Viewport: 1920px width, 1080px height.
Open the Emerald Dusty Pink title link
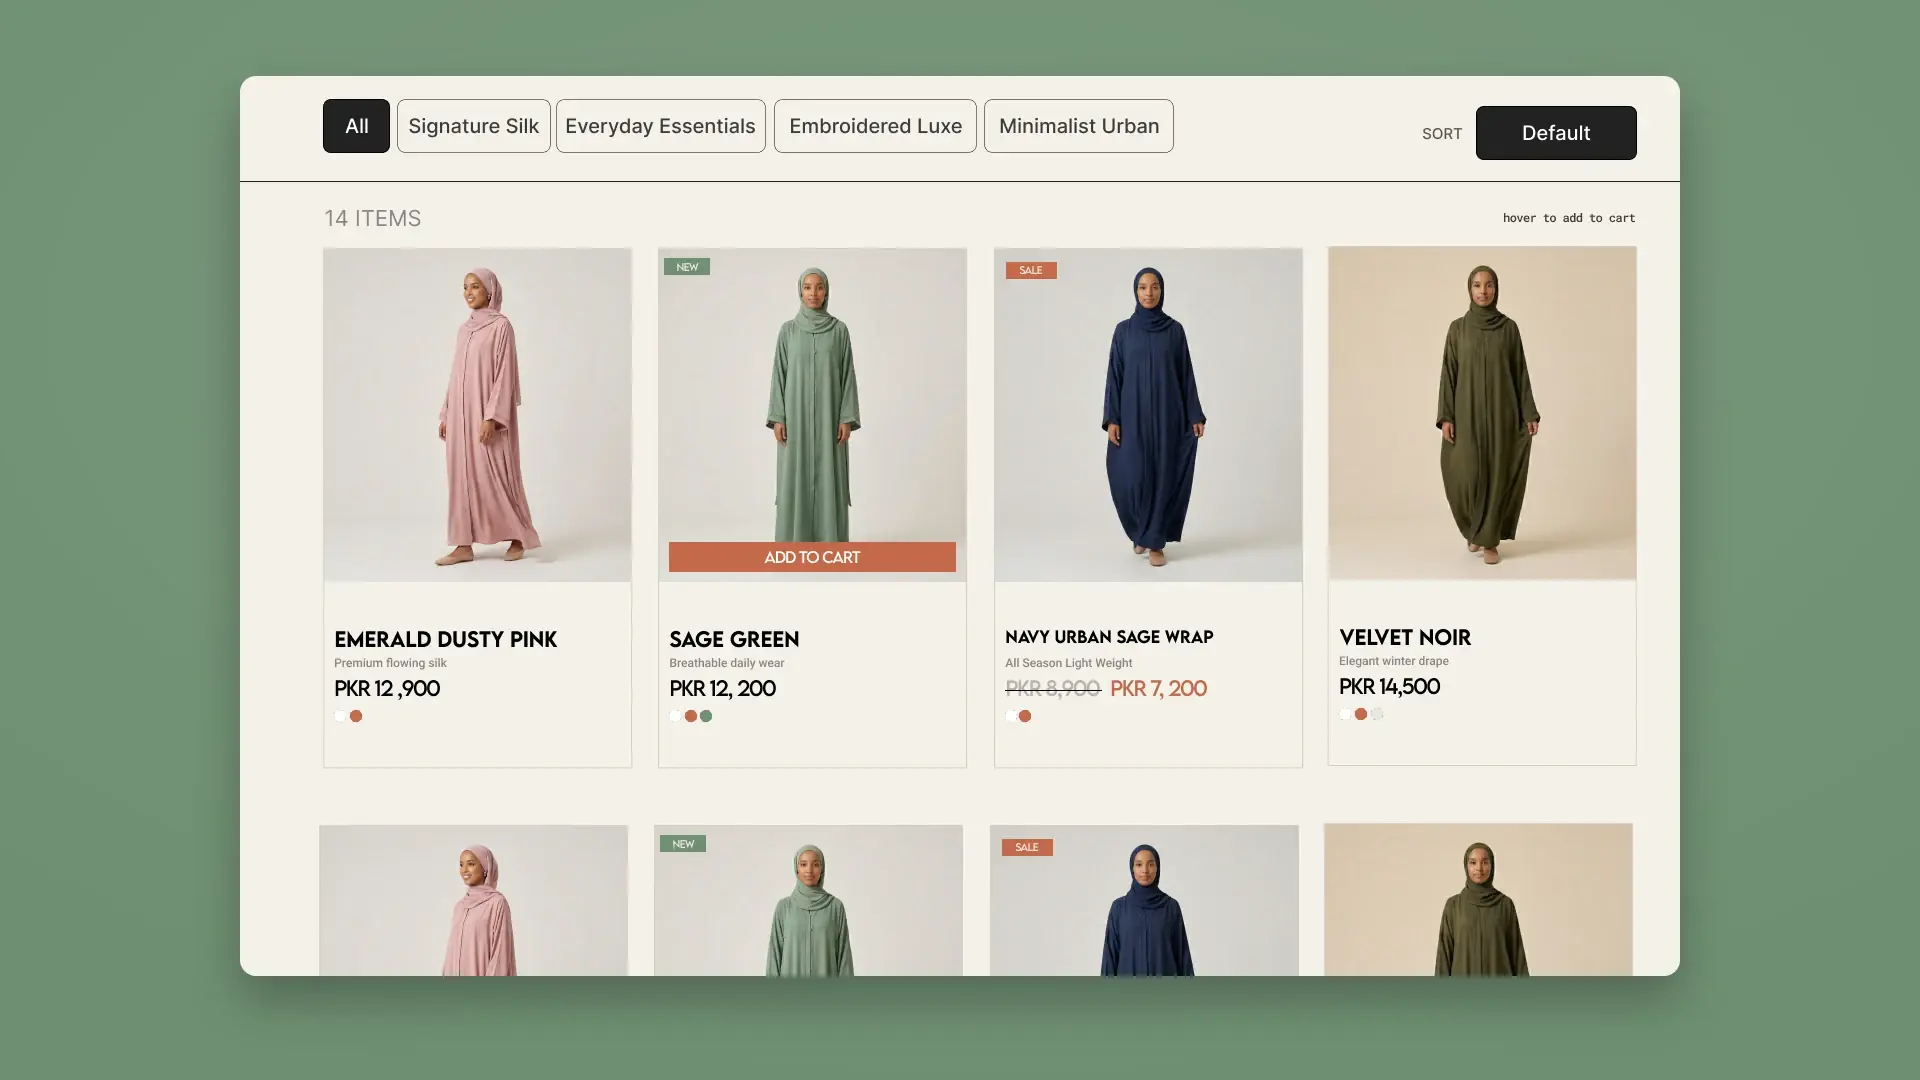click(445, 639)
